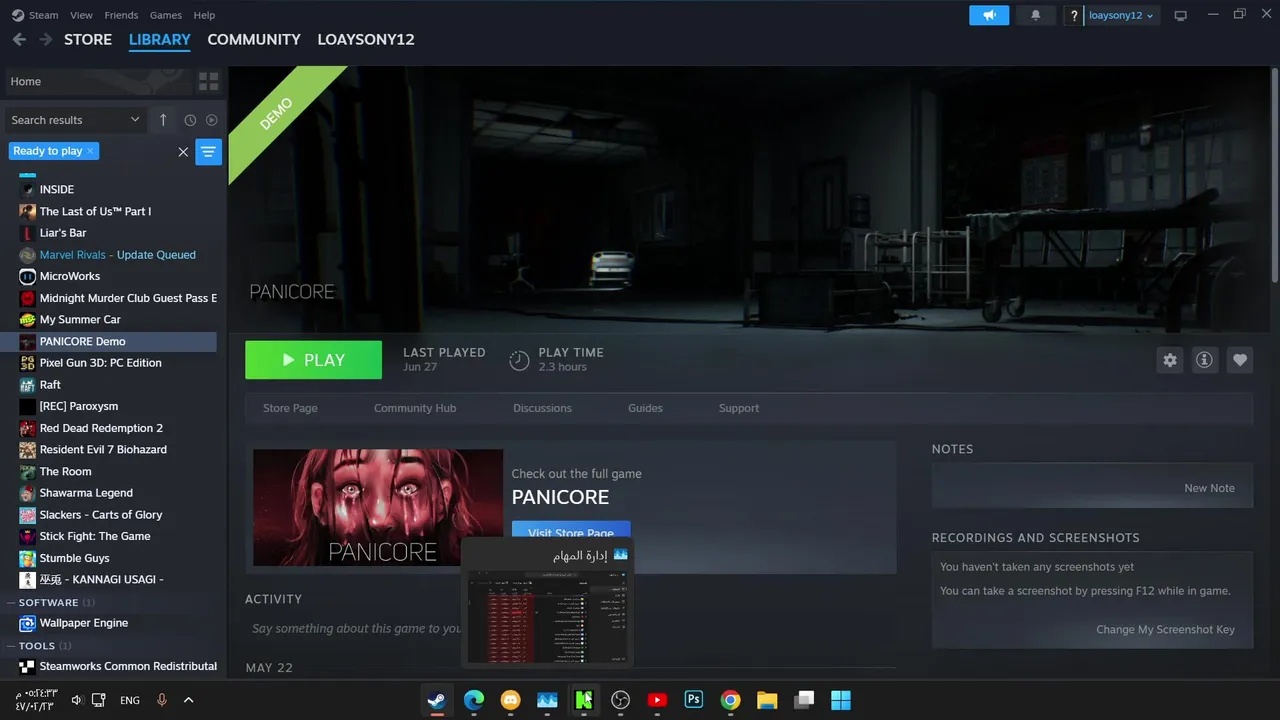1280x720 pixels.
Task: Click the green PLAY button
Action: click(313, 360)
